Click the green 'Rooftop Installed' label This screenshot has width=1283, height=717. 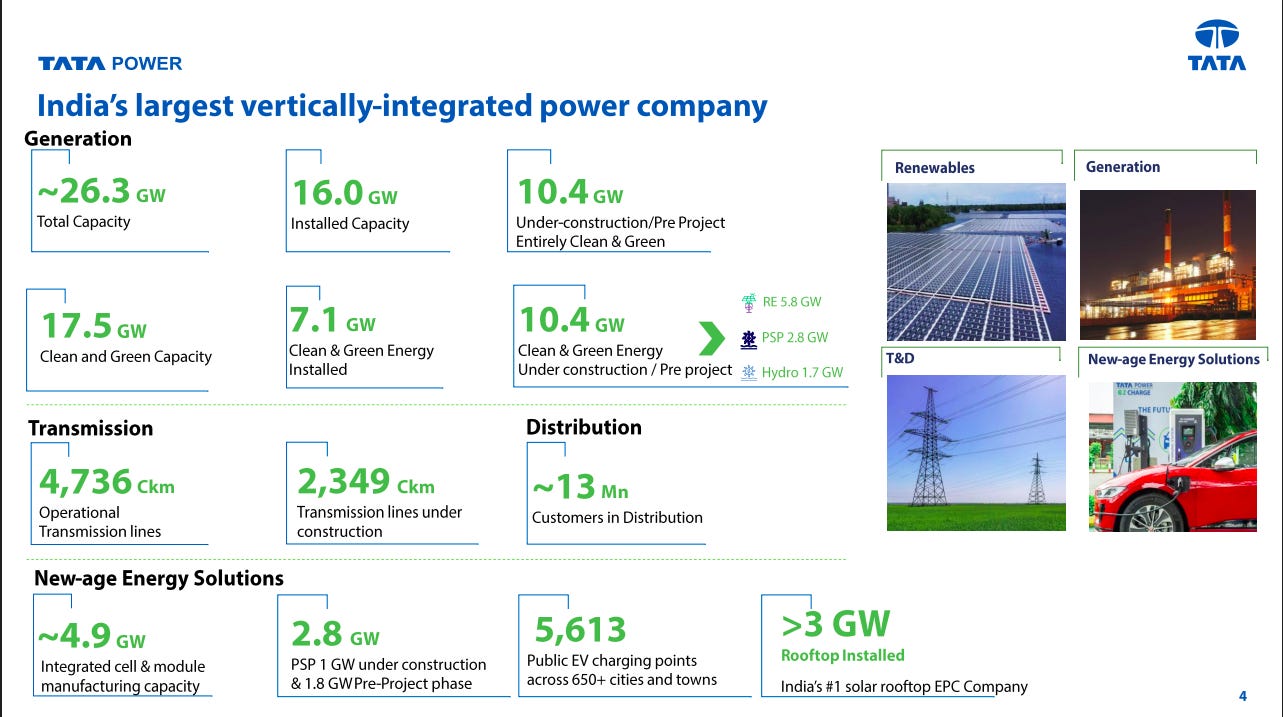pos(842,656)
